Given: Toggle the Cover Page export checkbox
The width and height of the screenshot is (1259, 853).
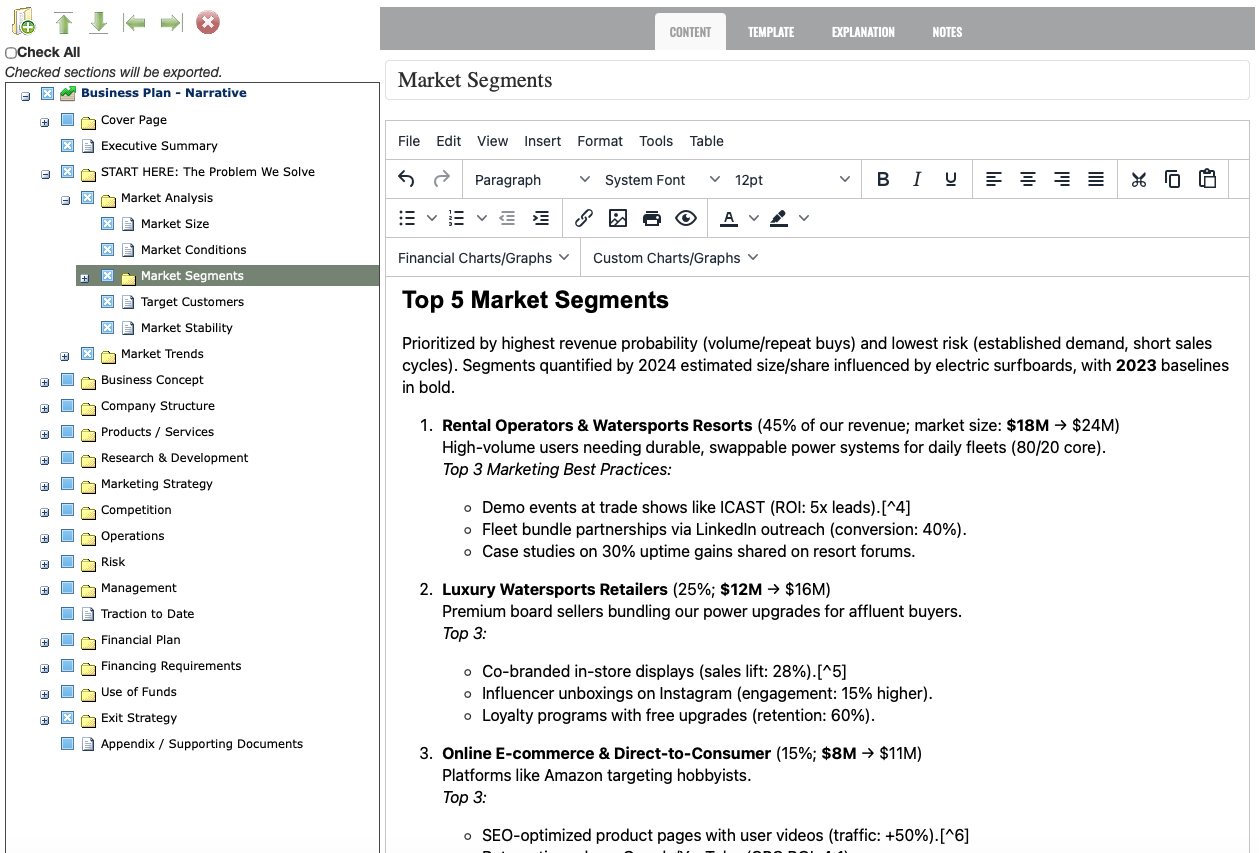Looking at the screenshot, I should (x=67, y=120).
